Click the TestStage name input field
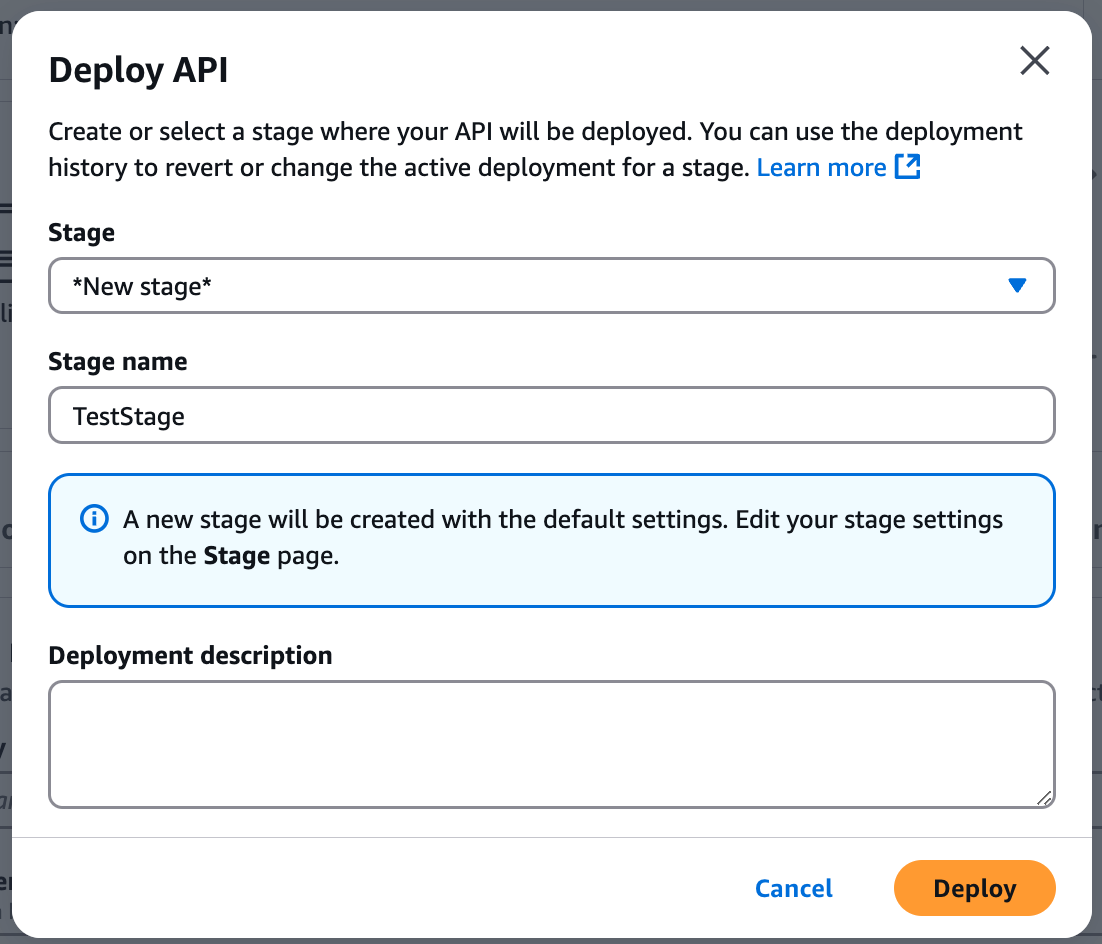The image size is (1102, 944). click(550, 415)
